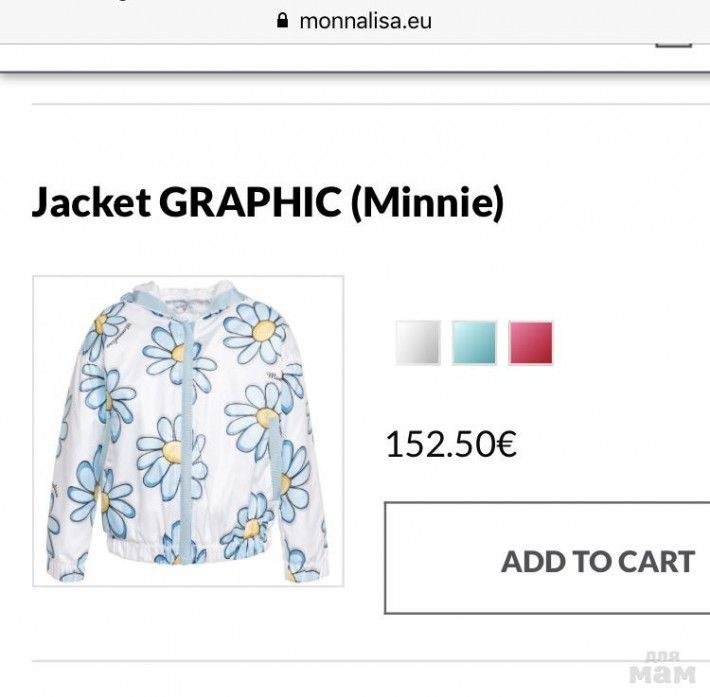
Task: Click the padlock icon beside monnalisa.eu
Action: 283,21
